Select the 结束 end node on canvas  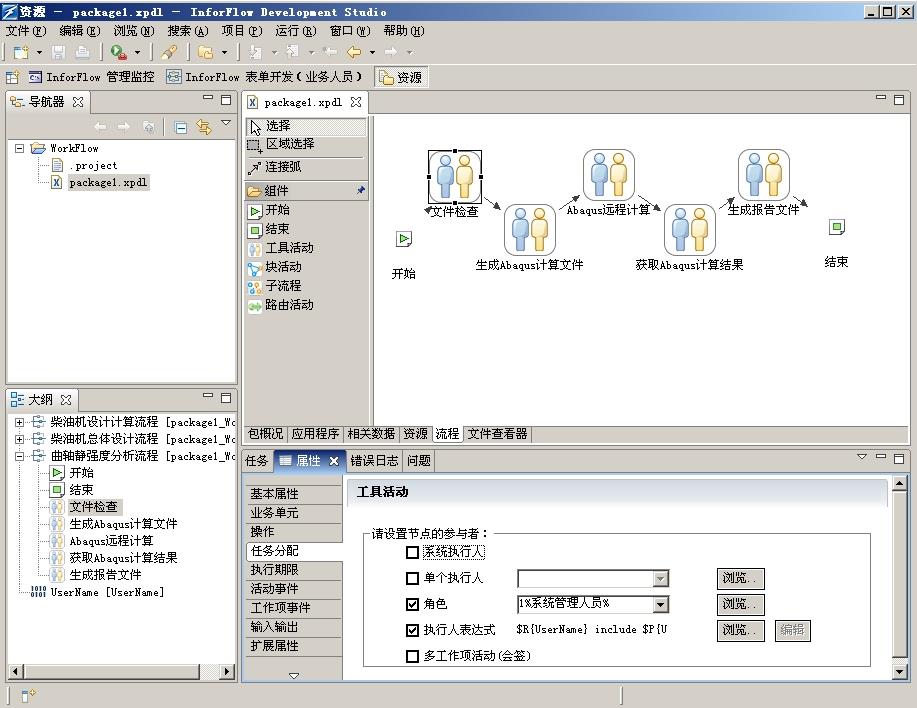pyautogui.click(x=837, y=227)
